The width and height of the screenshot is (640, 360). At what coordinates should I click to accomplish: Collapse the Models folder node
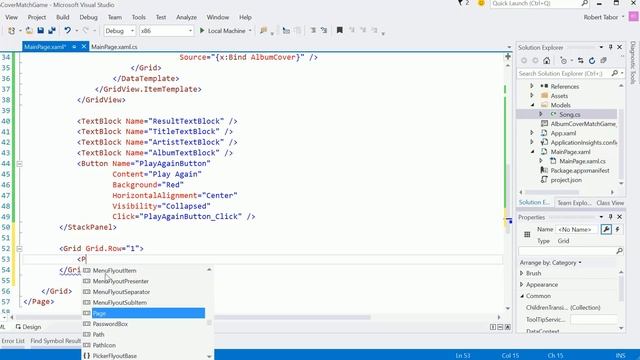tap(532, 105)
